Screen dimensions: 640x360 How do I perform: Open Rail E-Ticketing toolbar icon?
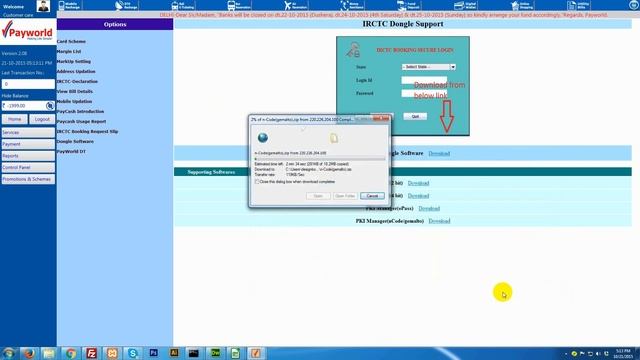click(x=182, y=6)
